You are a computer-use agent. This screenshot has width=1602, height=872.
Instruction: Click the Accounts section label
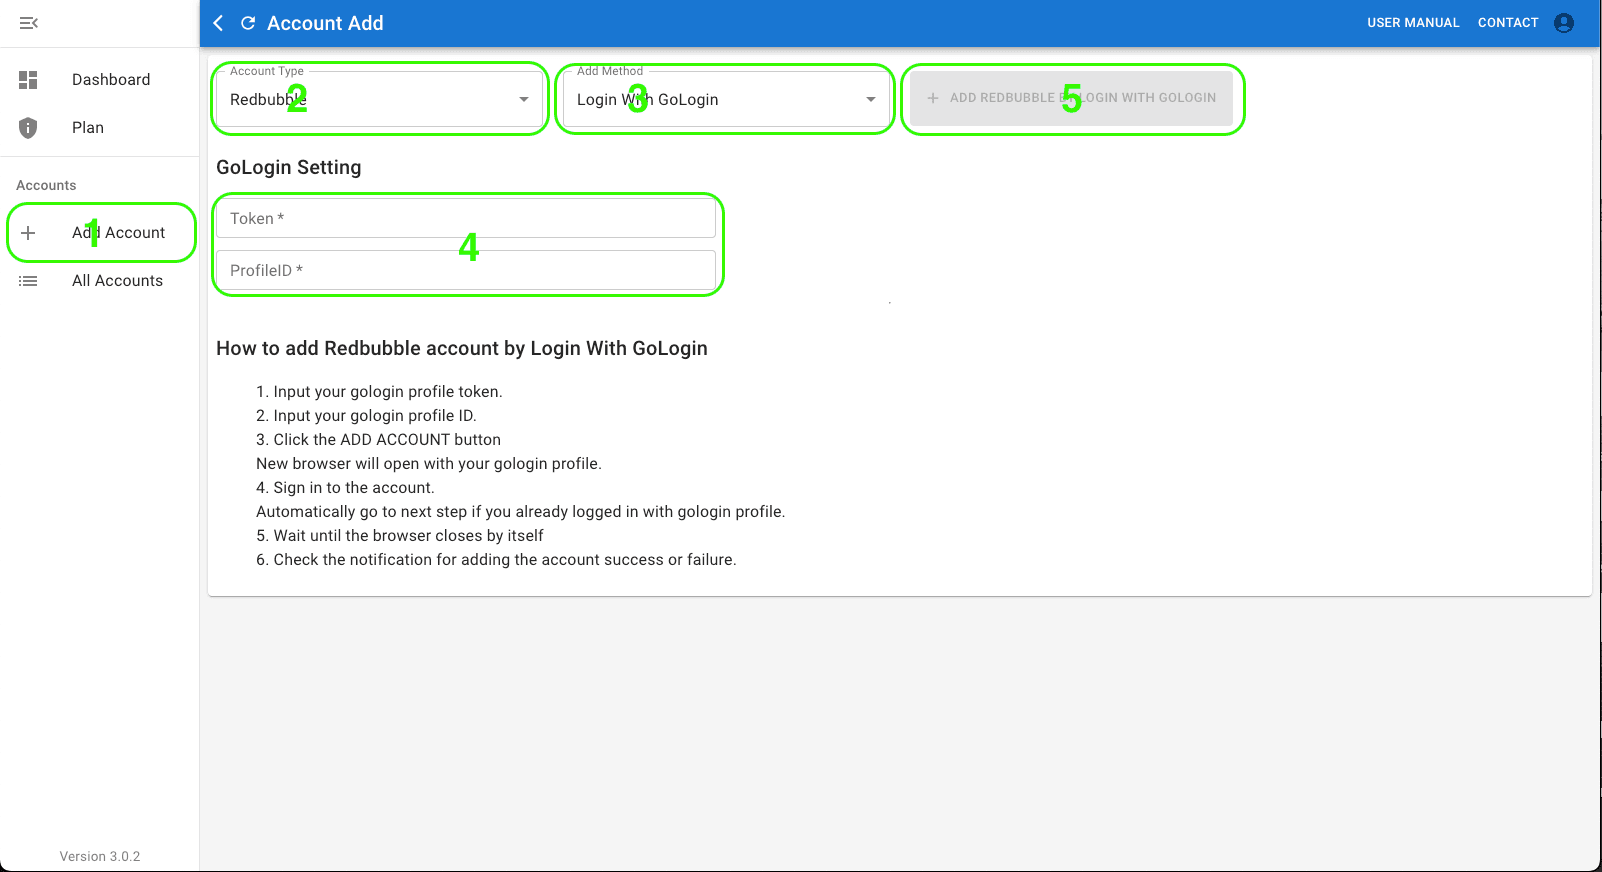pyautogui.click(x=46, y=186)
